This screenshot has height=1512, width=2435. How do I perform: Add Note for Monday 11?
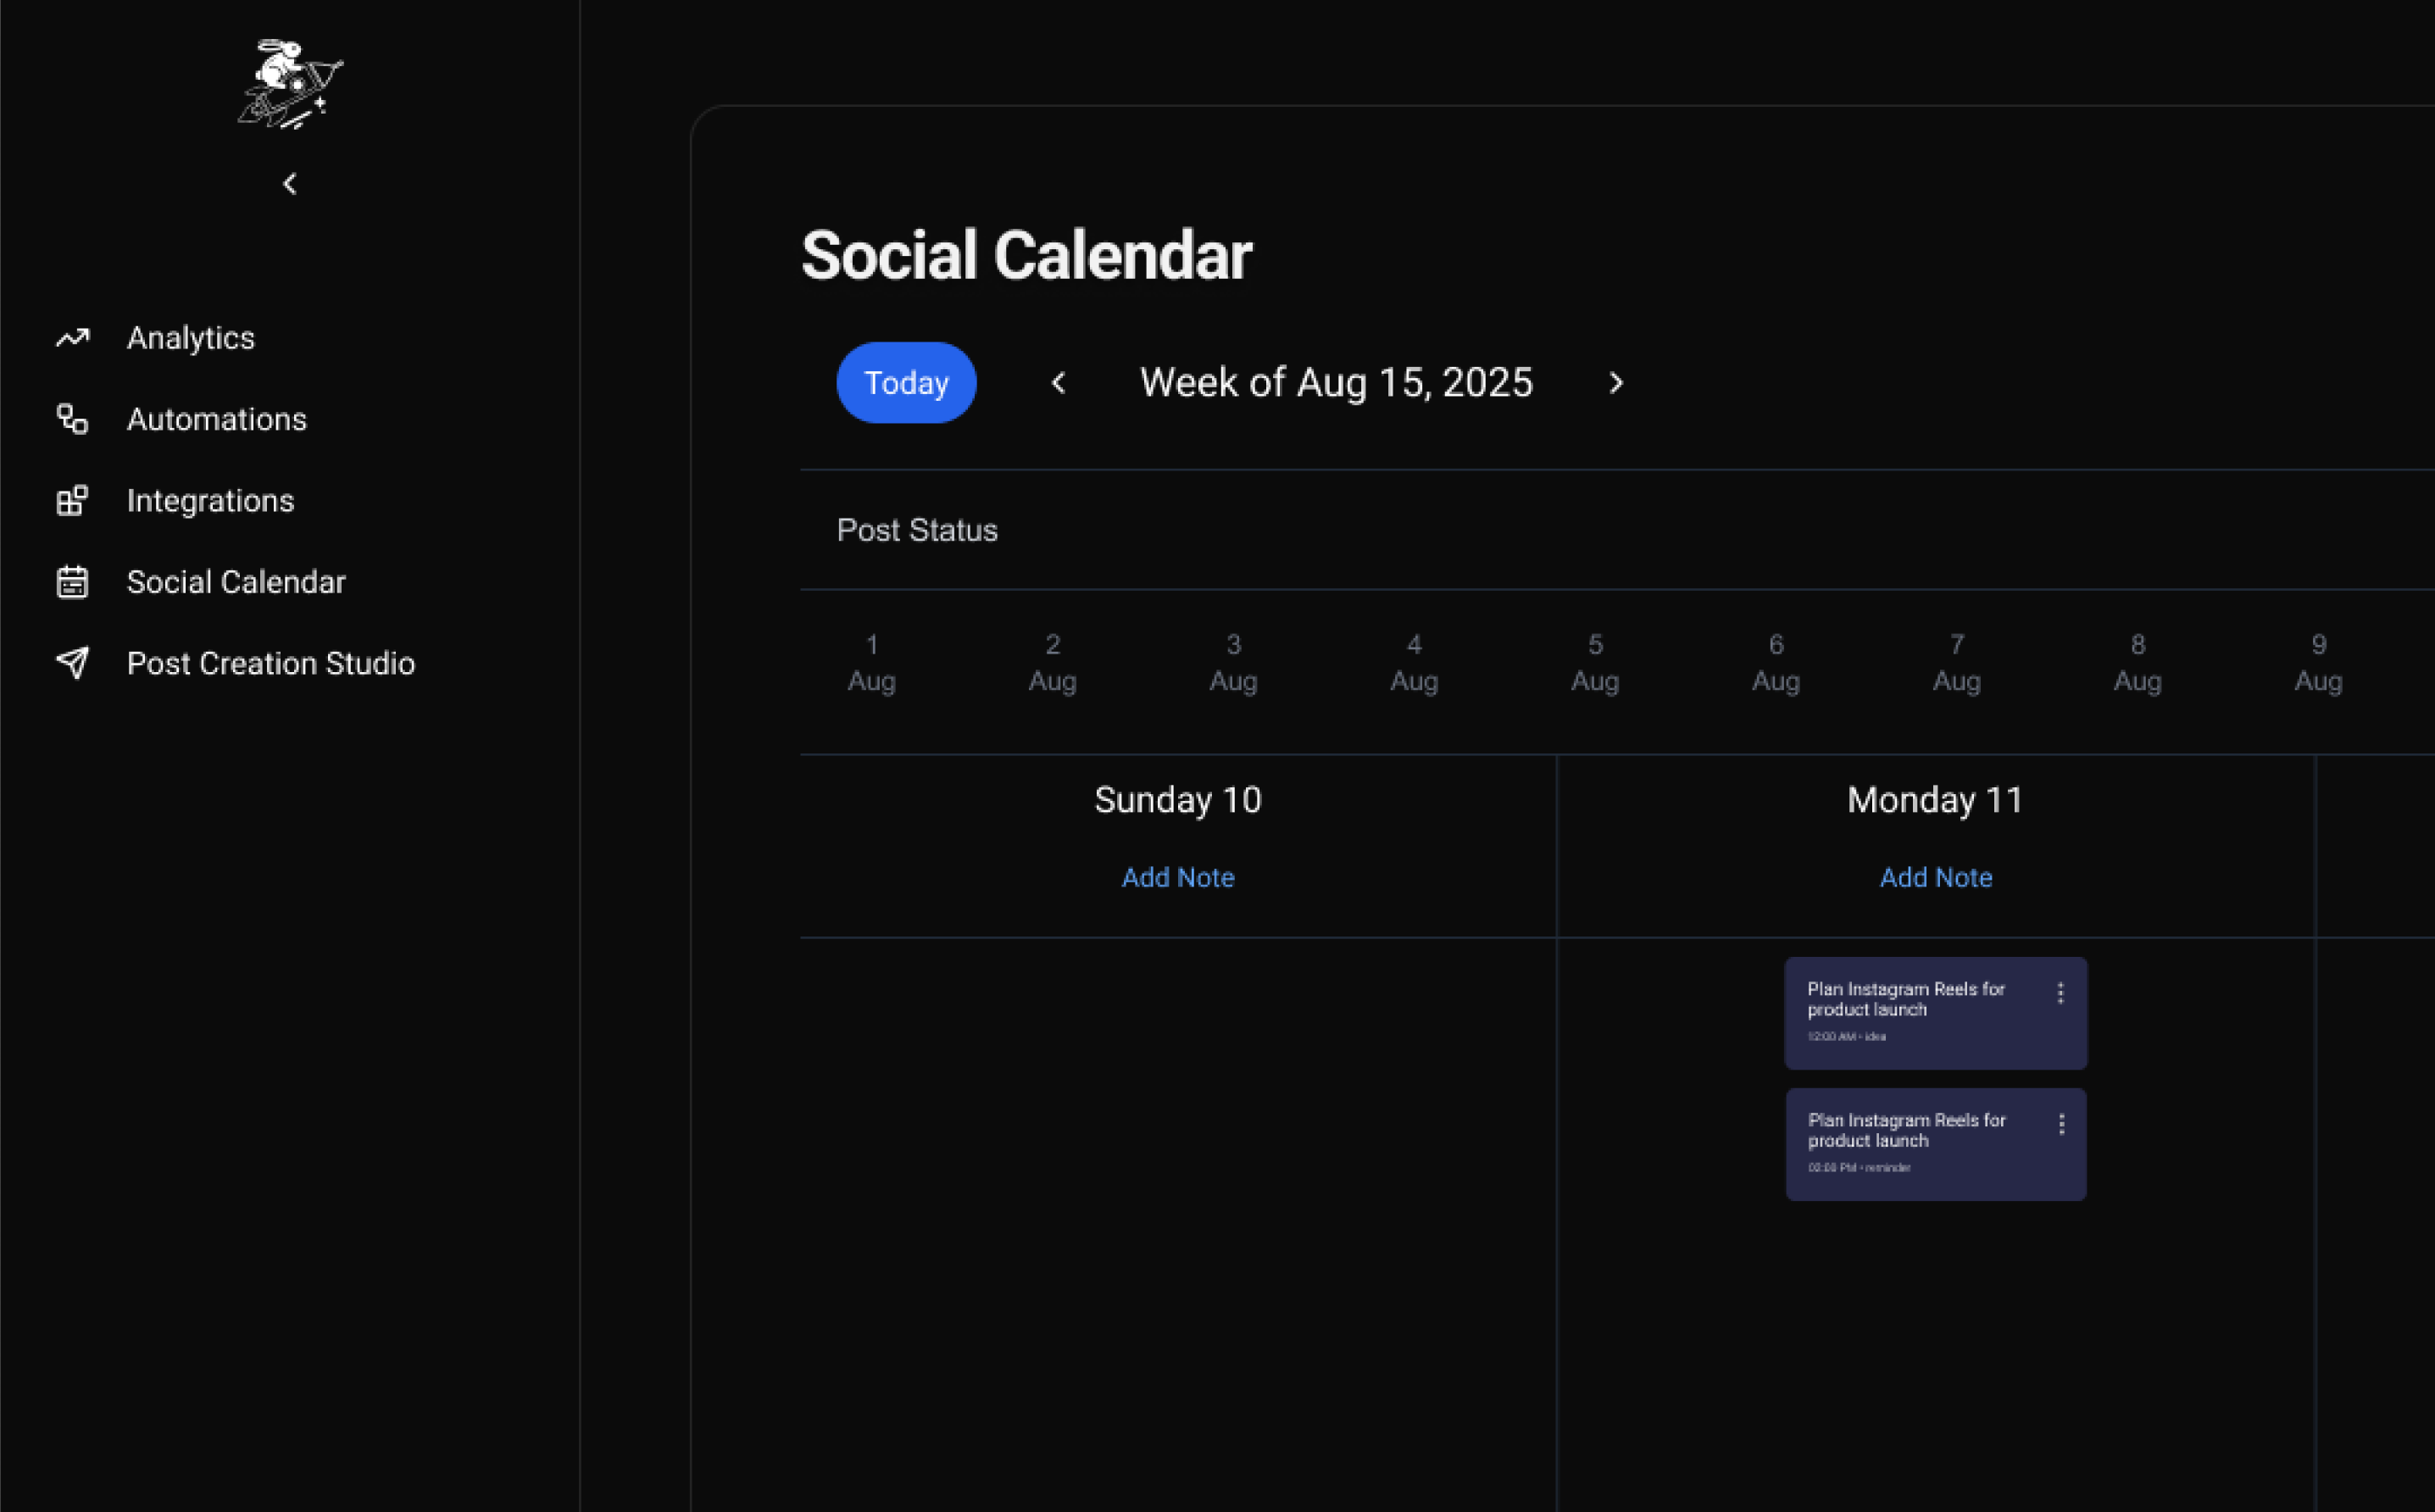click(1935, 877)
